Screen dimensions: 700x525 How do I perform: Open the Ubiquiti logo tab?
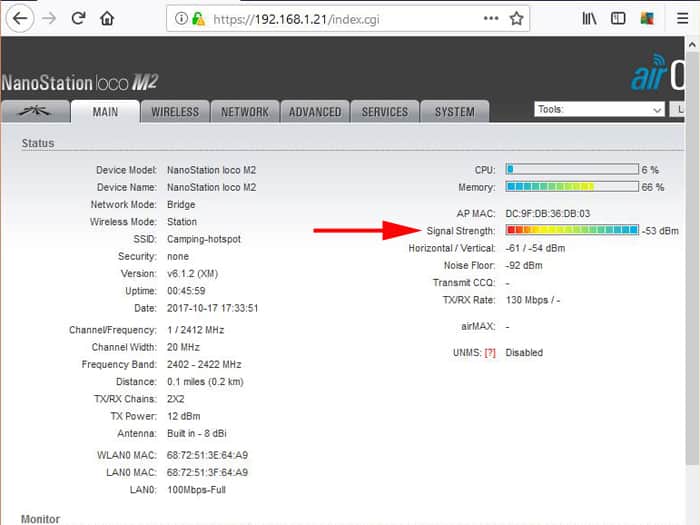36,111
